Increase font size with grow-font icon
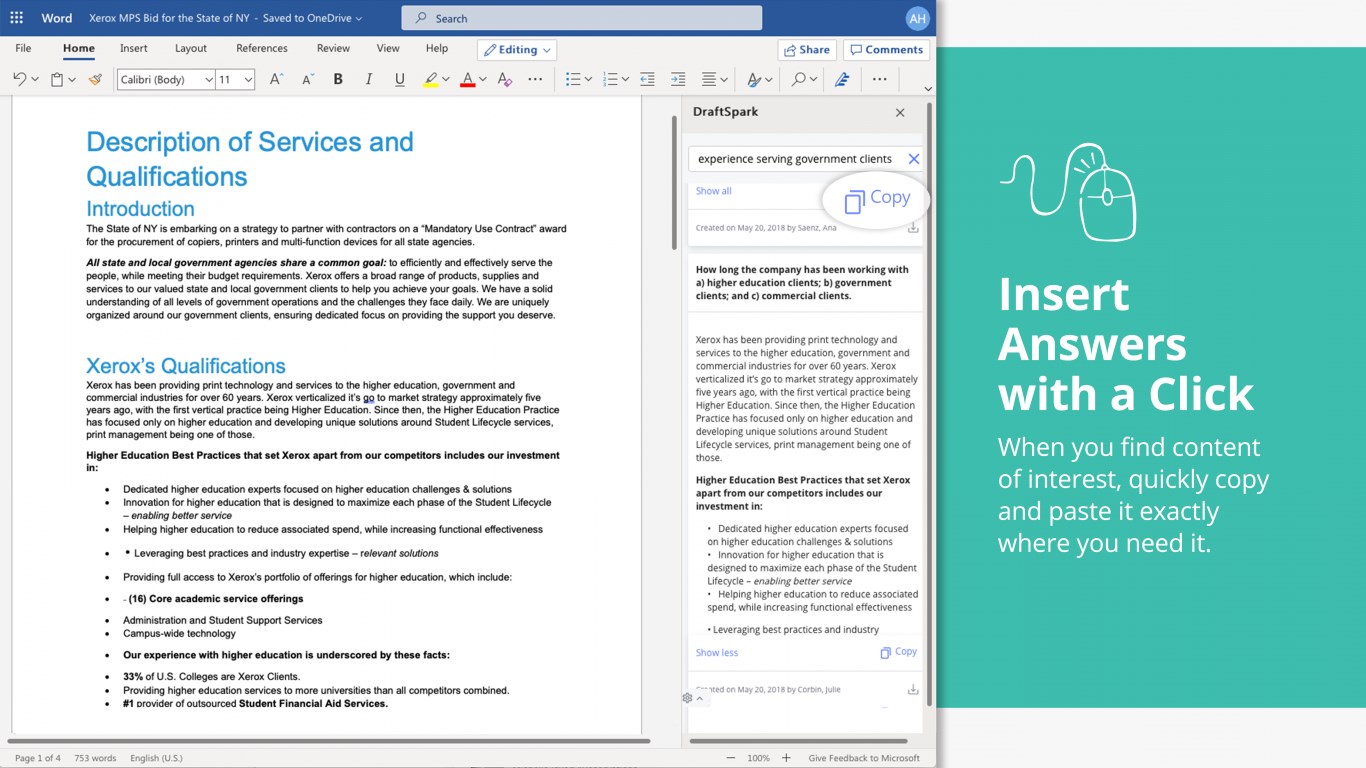This screenshot has width=1366, height=768. [277, 79]
